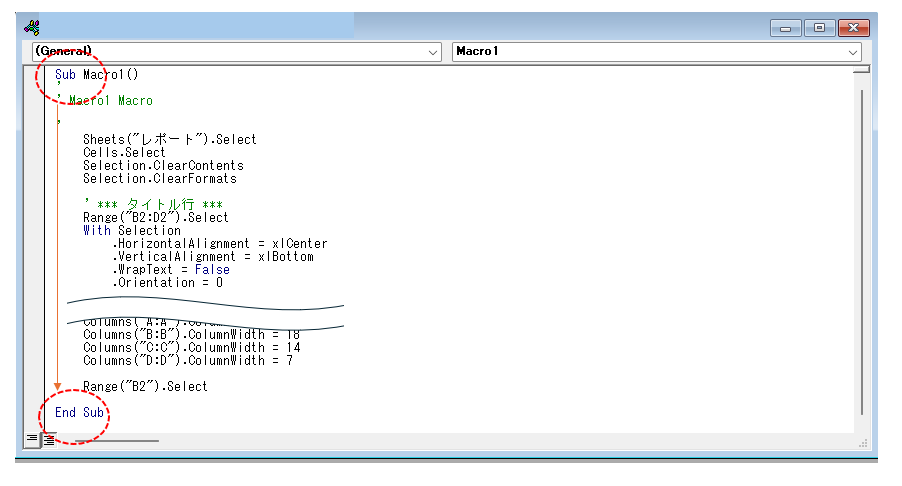Click the タイトル行 comment line

pyautogui.click(x=153, y=204)
